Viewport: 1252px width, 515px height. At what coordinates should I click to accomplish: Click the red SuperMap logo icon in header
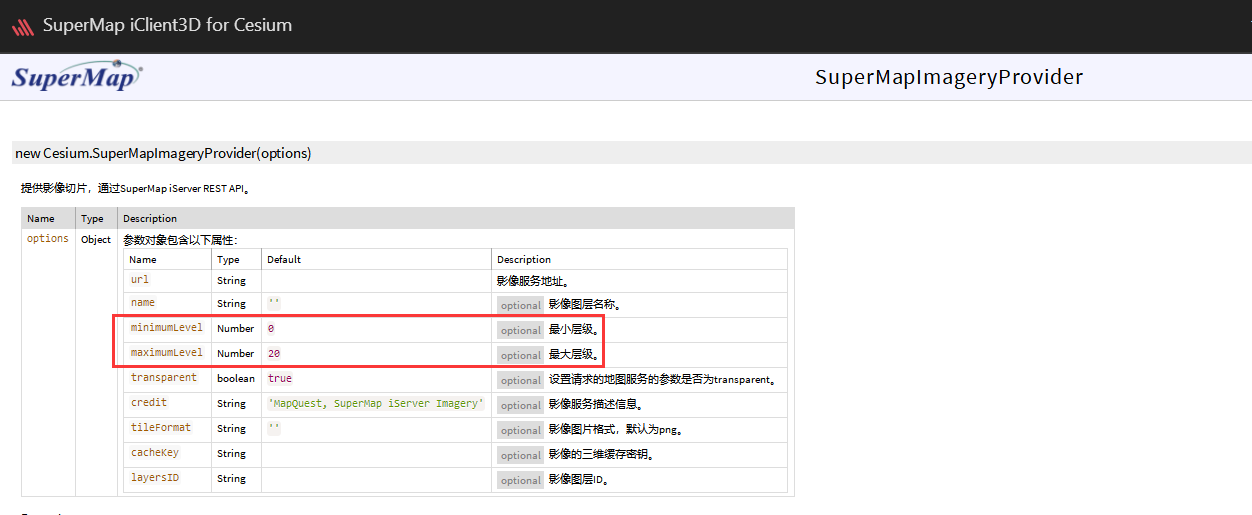click(22, 27)
